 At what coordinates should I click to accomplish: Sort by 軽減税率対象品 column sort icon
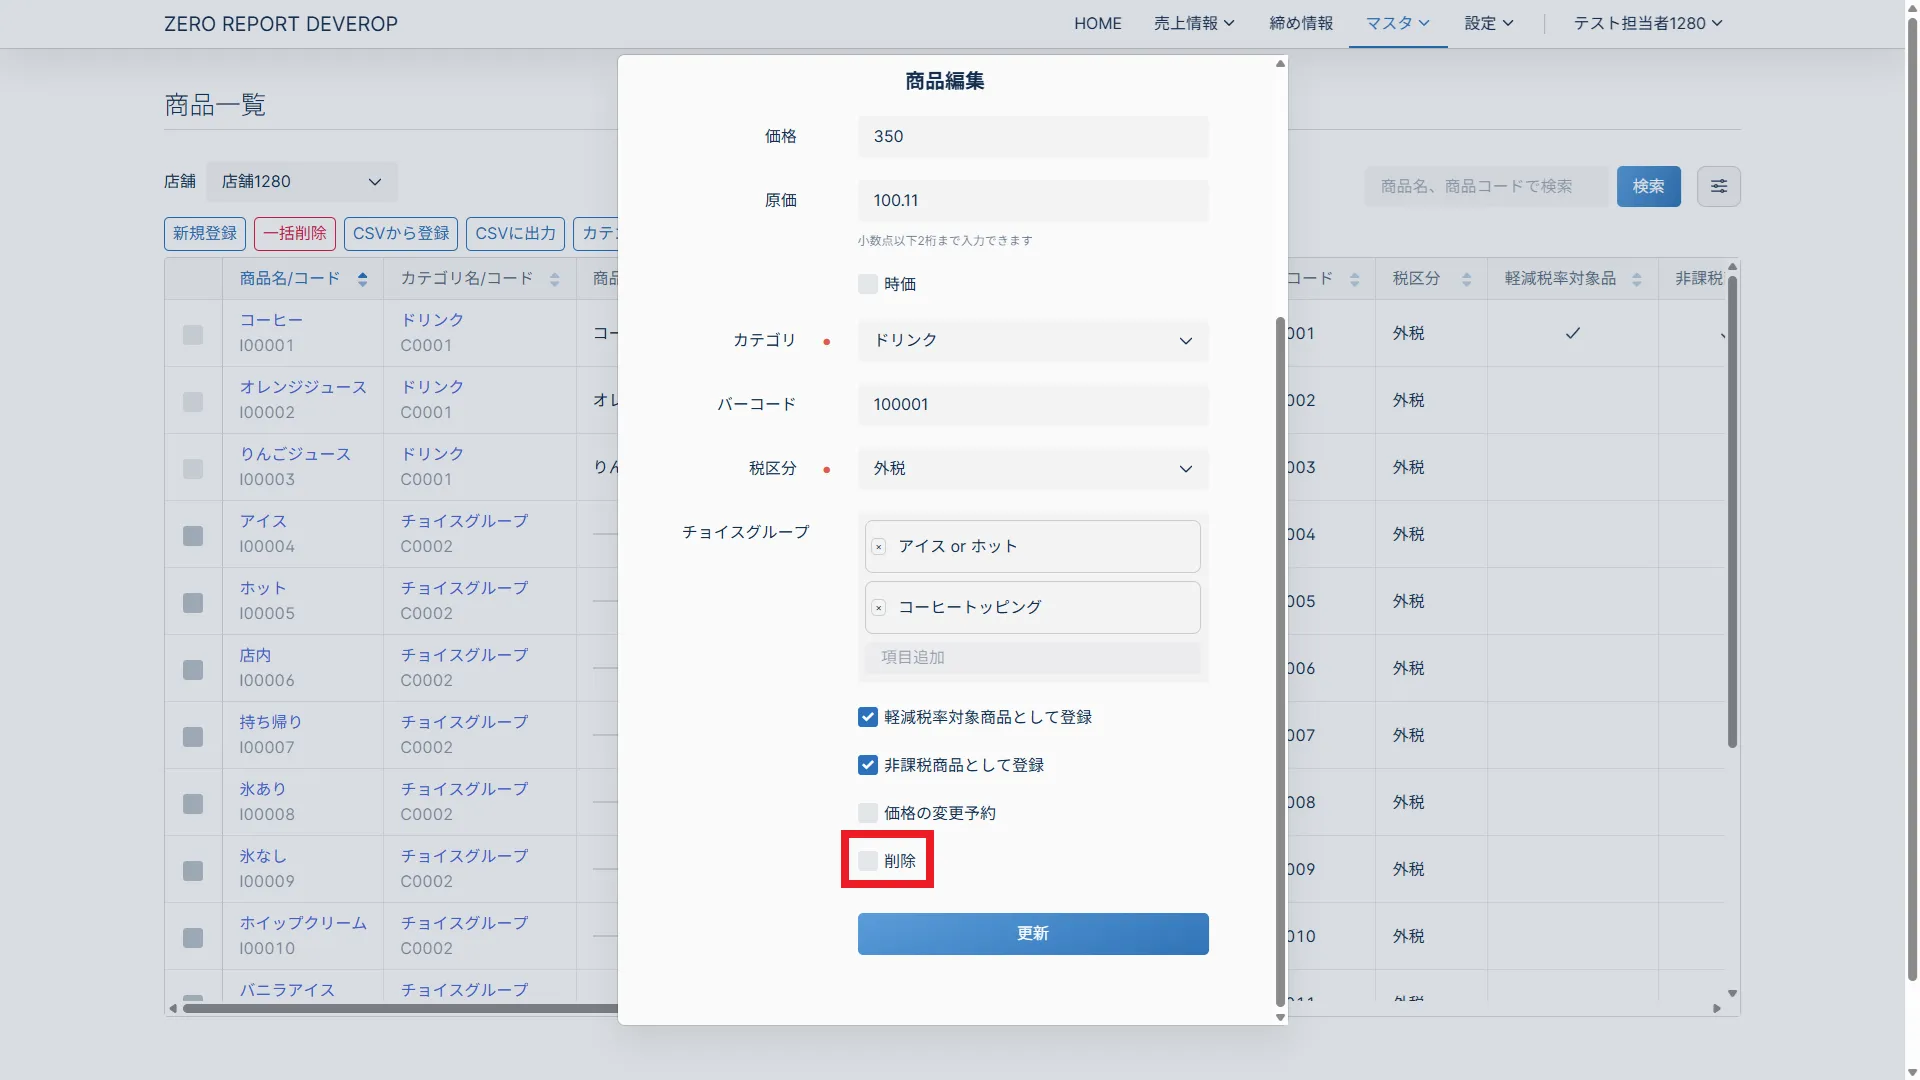(x=1636, y=279)
